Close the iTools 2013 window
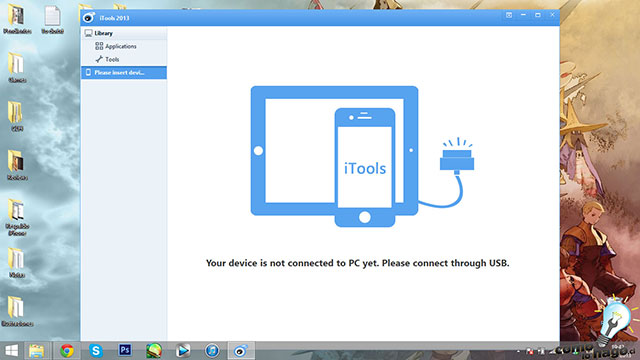Image resolution: width=640 pixels, height=360 pixels. click(x=552, y=15)
